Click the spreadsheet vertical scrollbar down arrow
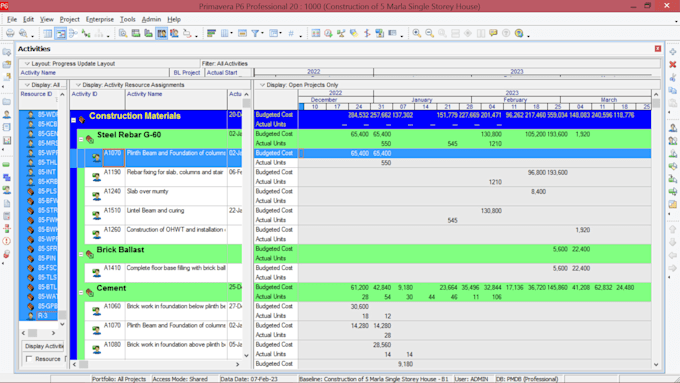680x383 pixels. pos(656,364)
